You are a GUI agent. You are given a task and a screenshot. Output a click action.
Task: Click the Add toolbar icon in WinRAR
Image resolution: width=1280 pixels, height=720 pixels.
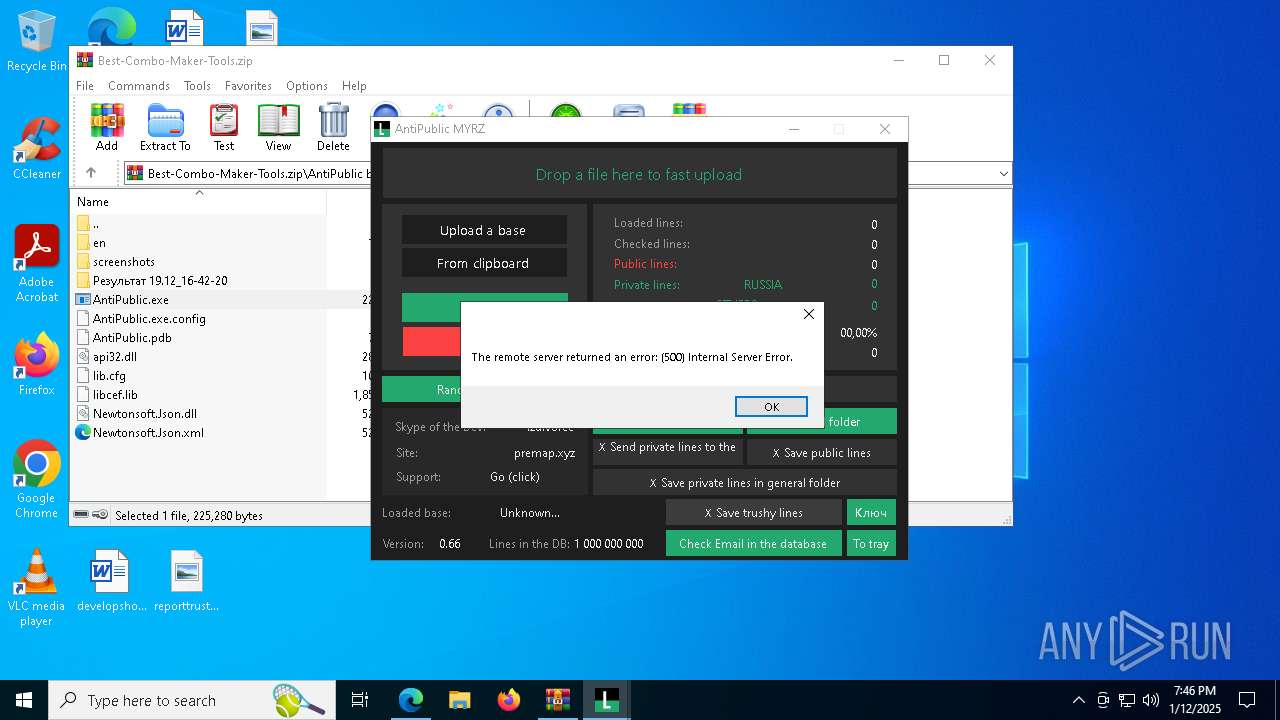tap(107, 127)
